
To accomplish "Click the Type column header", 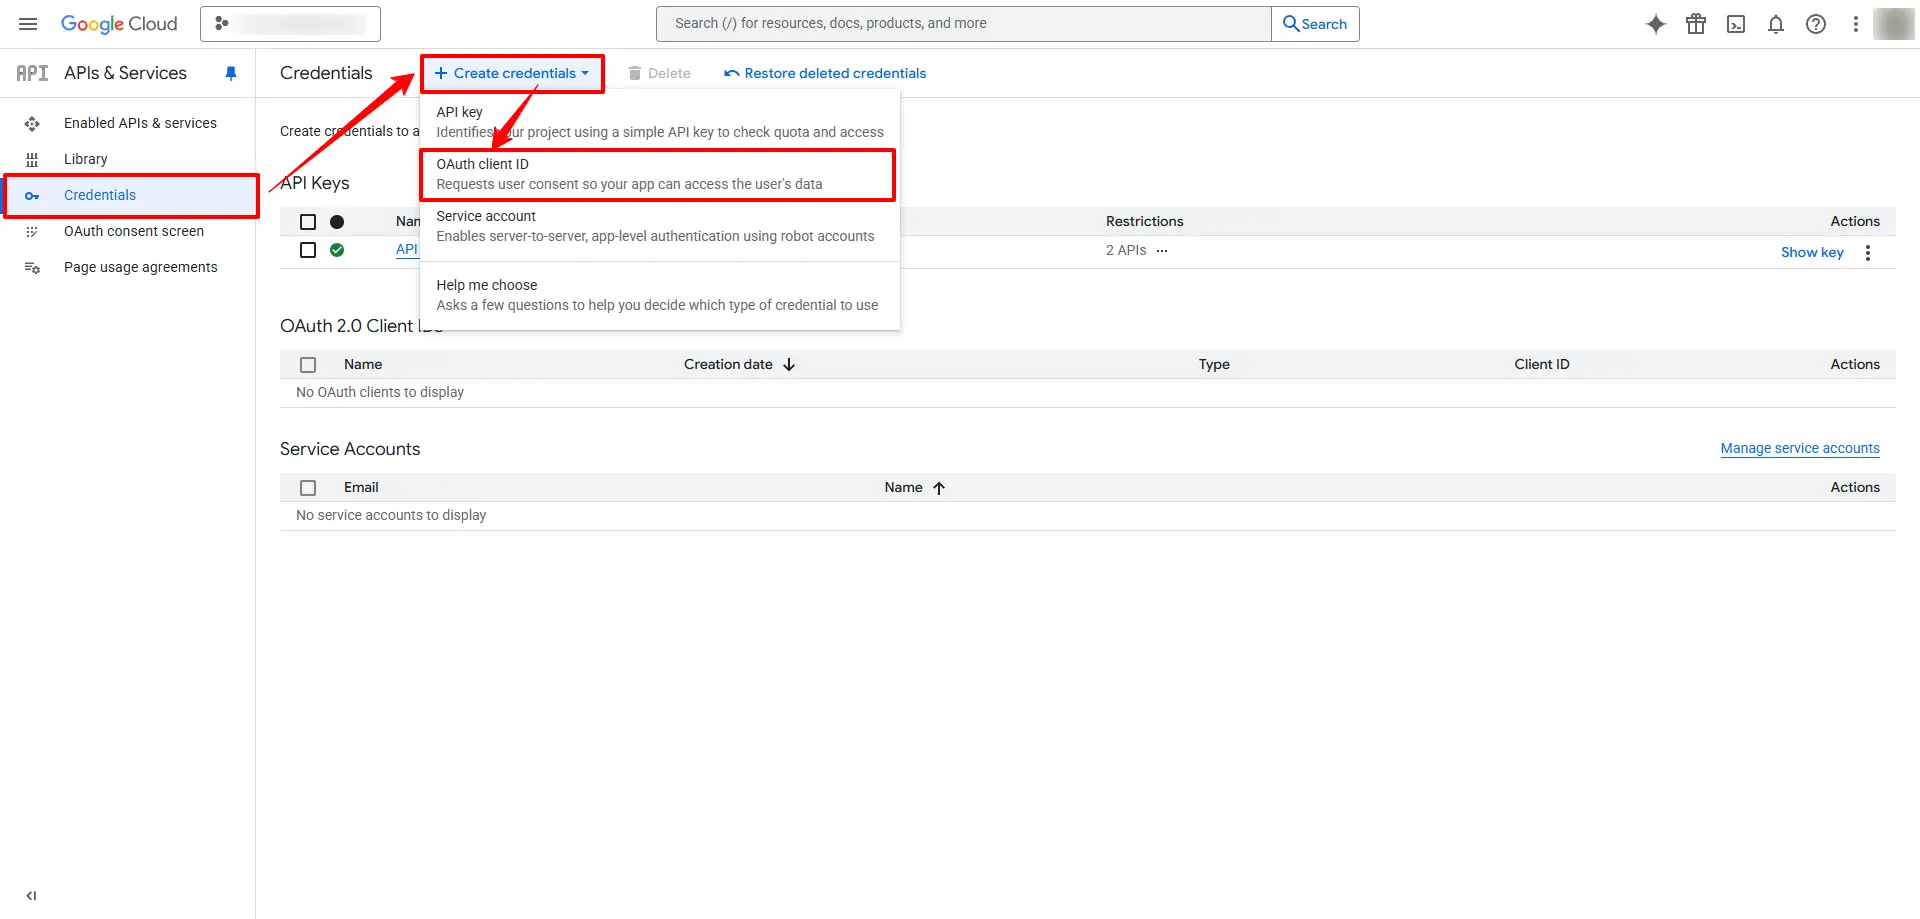I will (x=1214, y=364).
